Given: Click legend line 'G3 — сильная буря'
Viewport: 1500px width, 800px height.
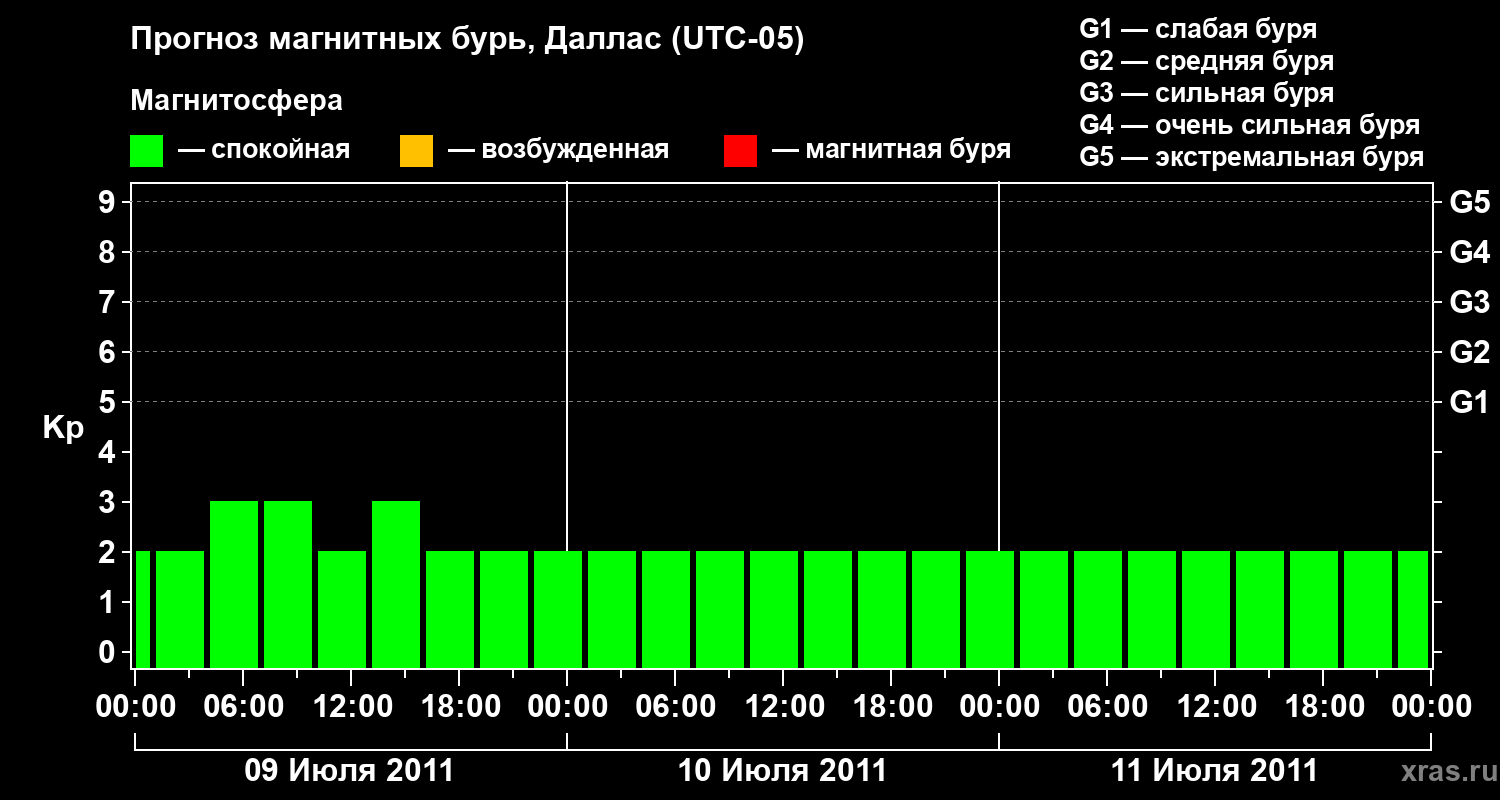Looking at the screenshot, I should click(x=1207, y=93).
